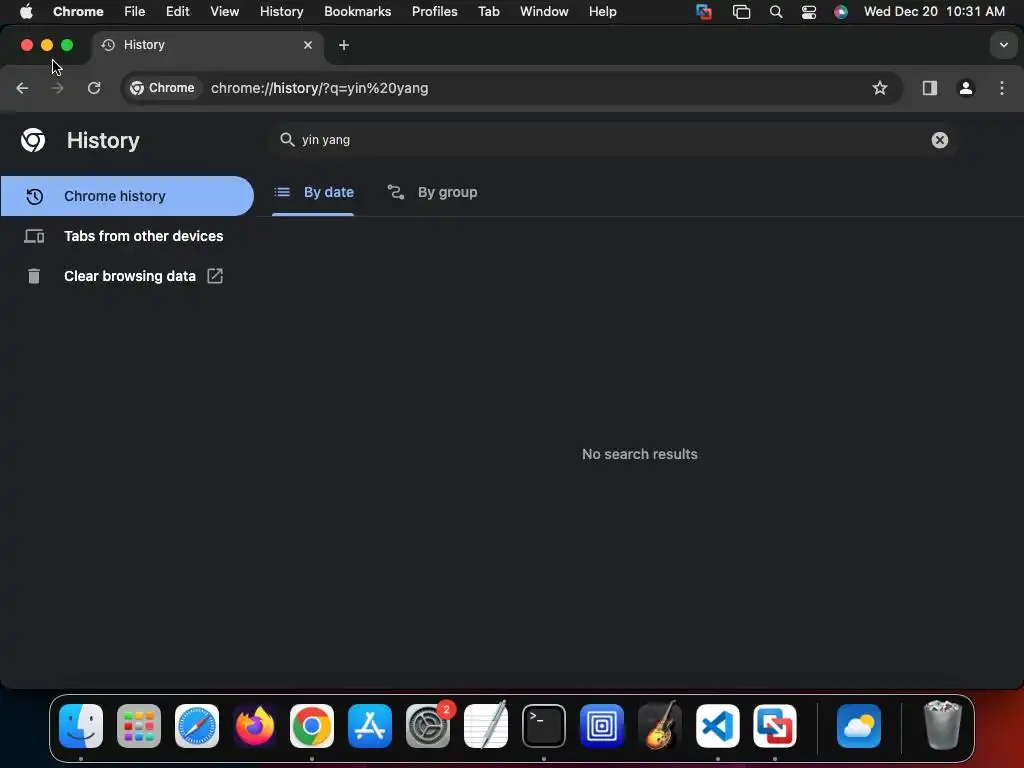Open the profile avatar menu

coord(966,88)
